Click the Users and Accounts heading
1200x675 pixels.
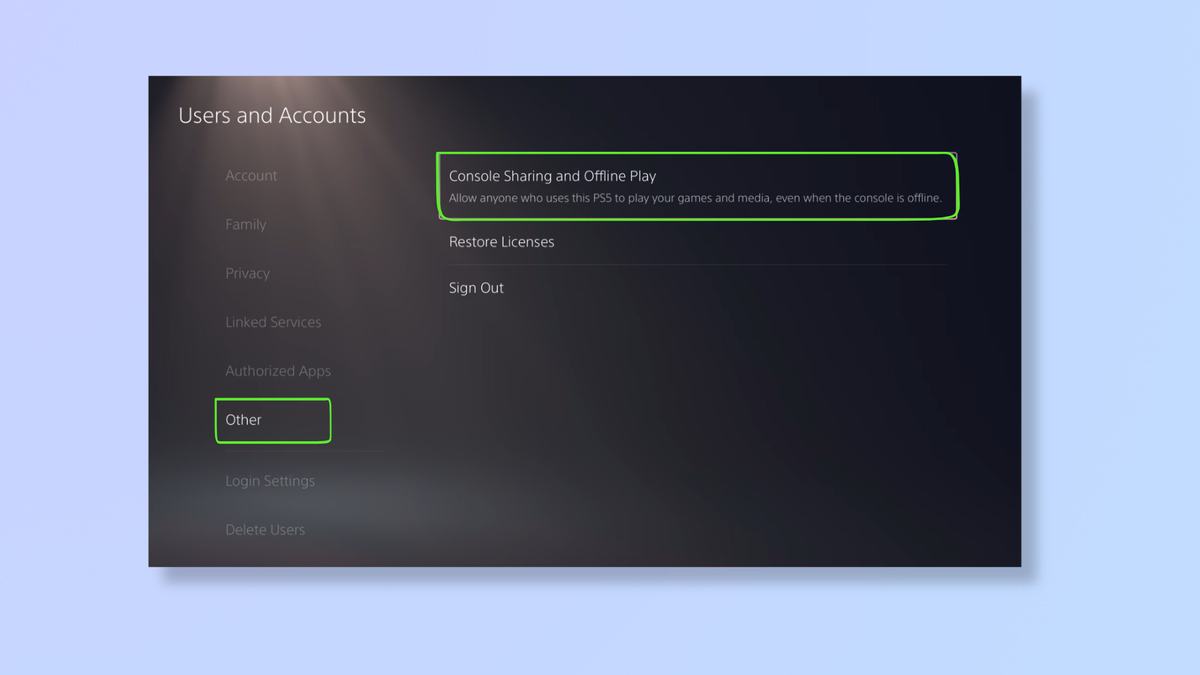[271, 115]
